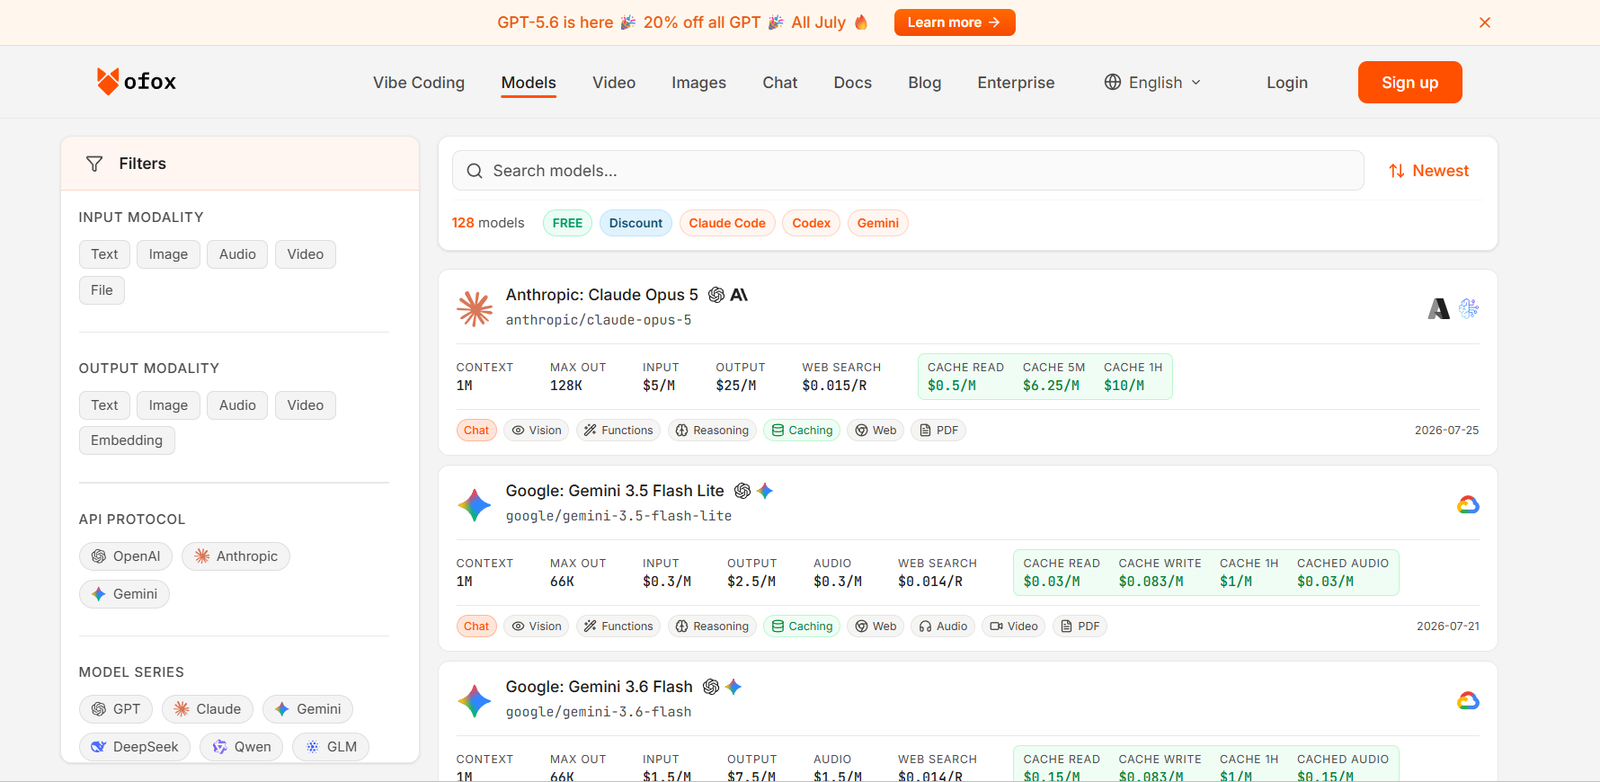Click the Functions tag on Claude Opus 5

click(619, 430)
